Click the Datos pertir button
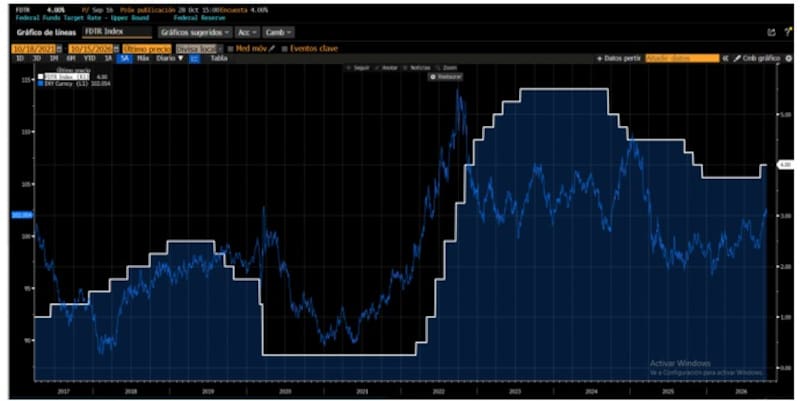Image resolution: width=800 pixels, height=401 pixels. [x=619, y=59]
